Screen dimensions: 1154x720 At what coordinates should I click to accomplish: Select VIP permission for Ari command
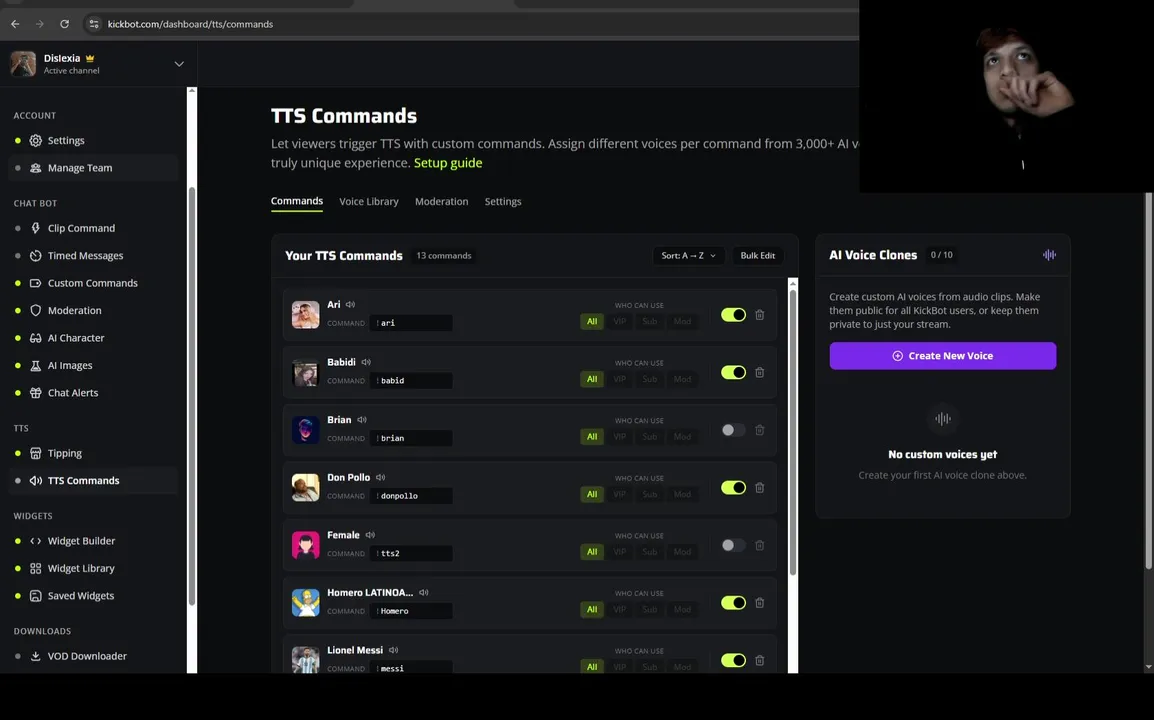pos(620,321)
